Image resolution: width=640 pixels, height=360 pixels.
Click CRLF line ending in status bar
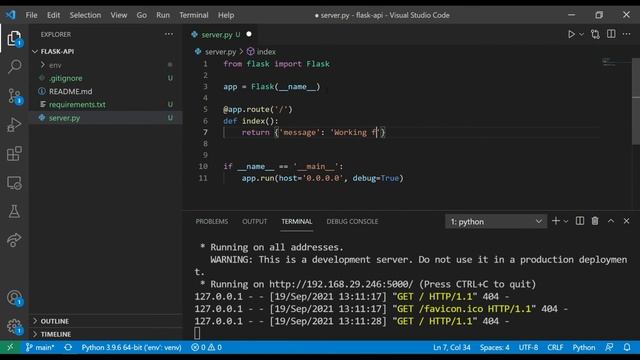[x=555, y=347]
